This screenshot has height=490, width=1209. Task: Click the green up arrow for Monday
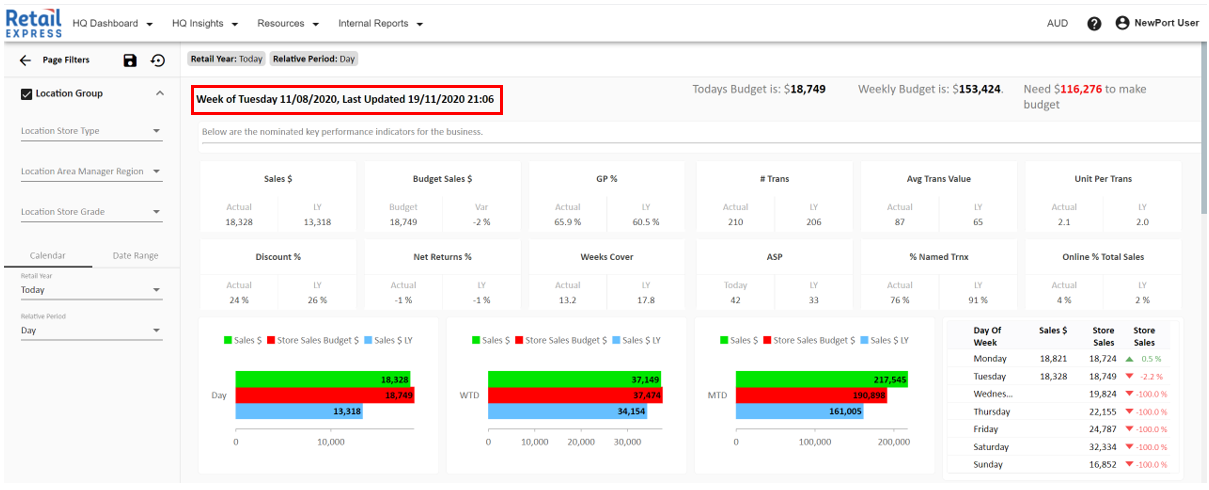click(1129, 359)
